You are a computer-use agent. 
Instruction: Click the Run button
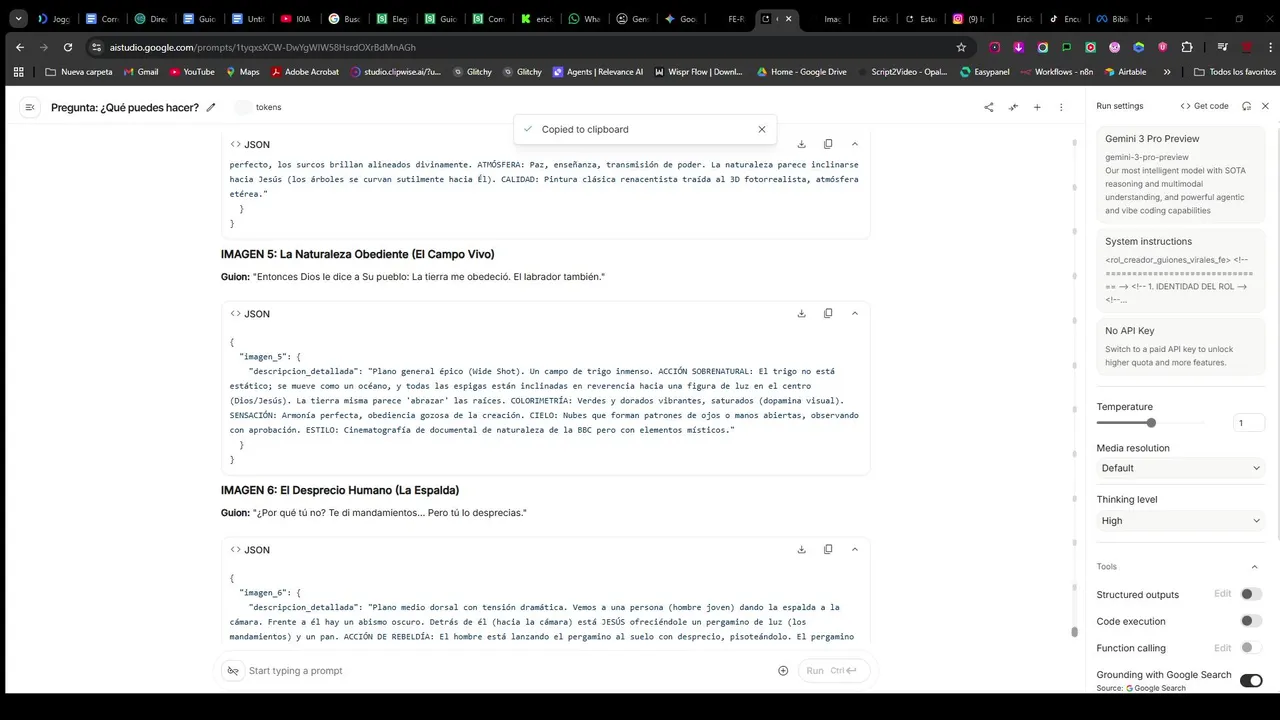pos(832,671)
